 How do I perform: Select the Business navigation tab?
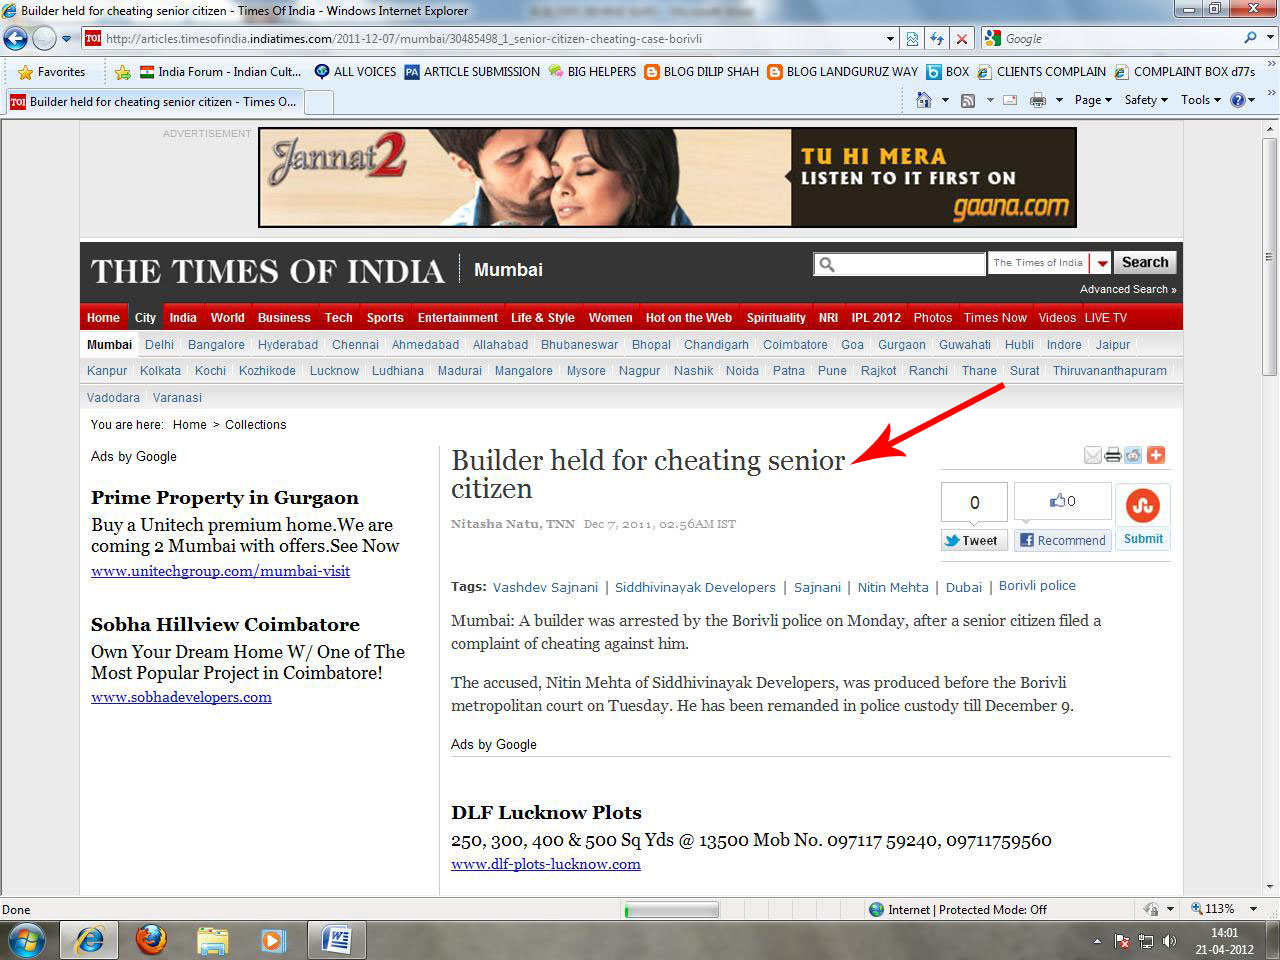pos(284,318)
